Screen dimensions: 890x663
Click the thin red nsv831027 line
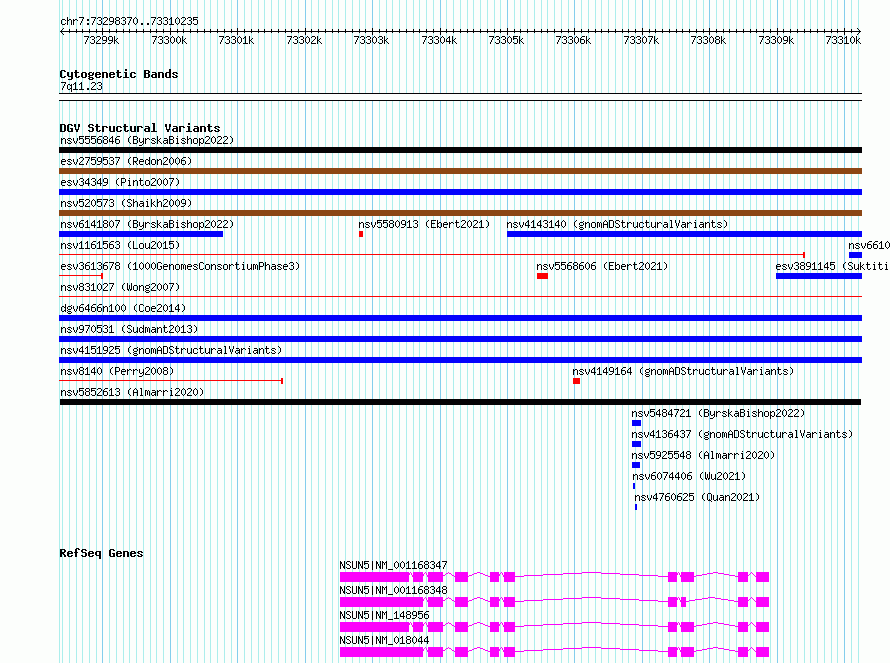pyautogui.click(x=460, y=296)
